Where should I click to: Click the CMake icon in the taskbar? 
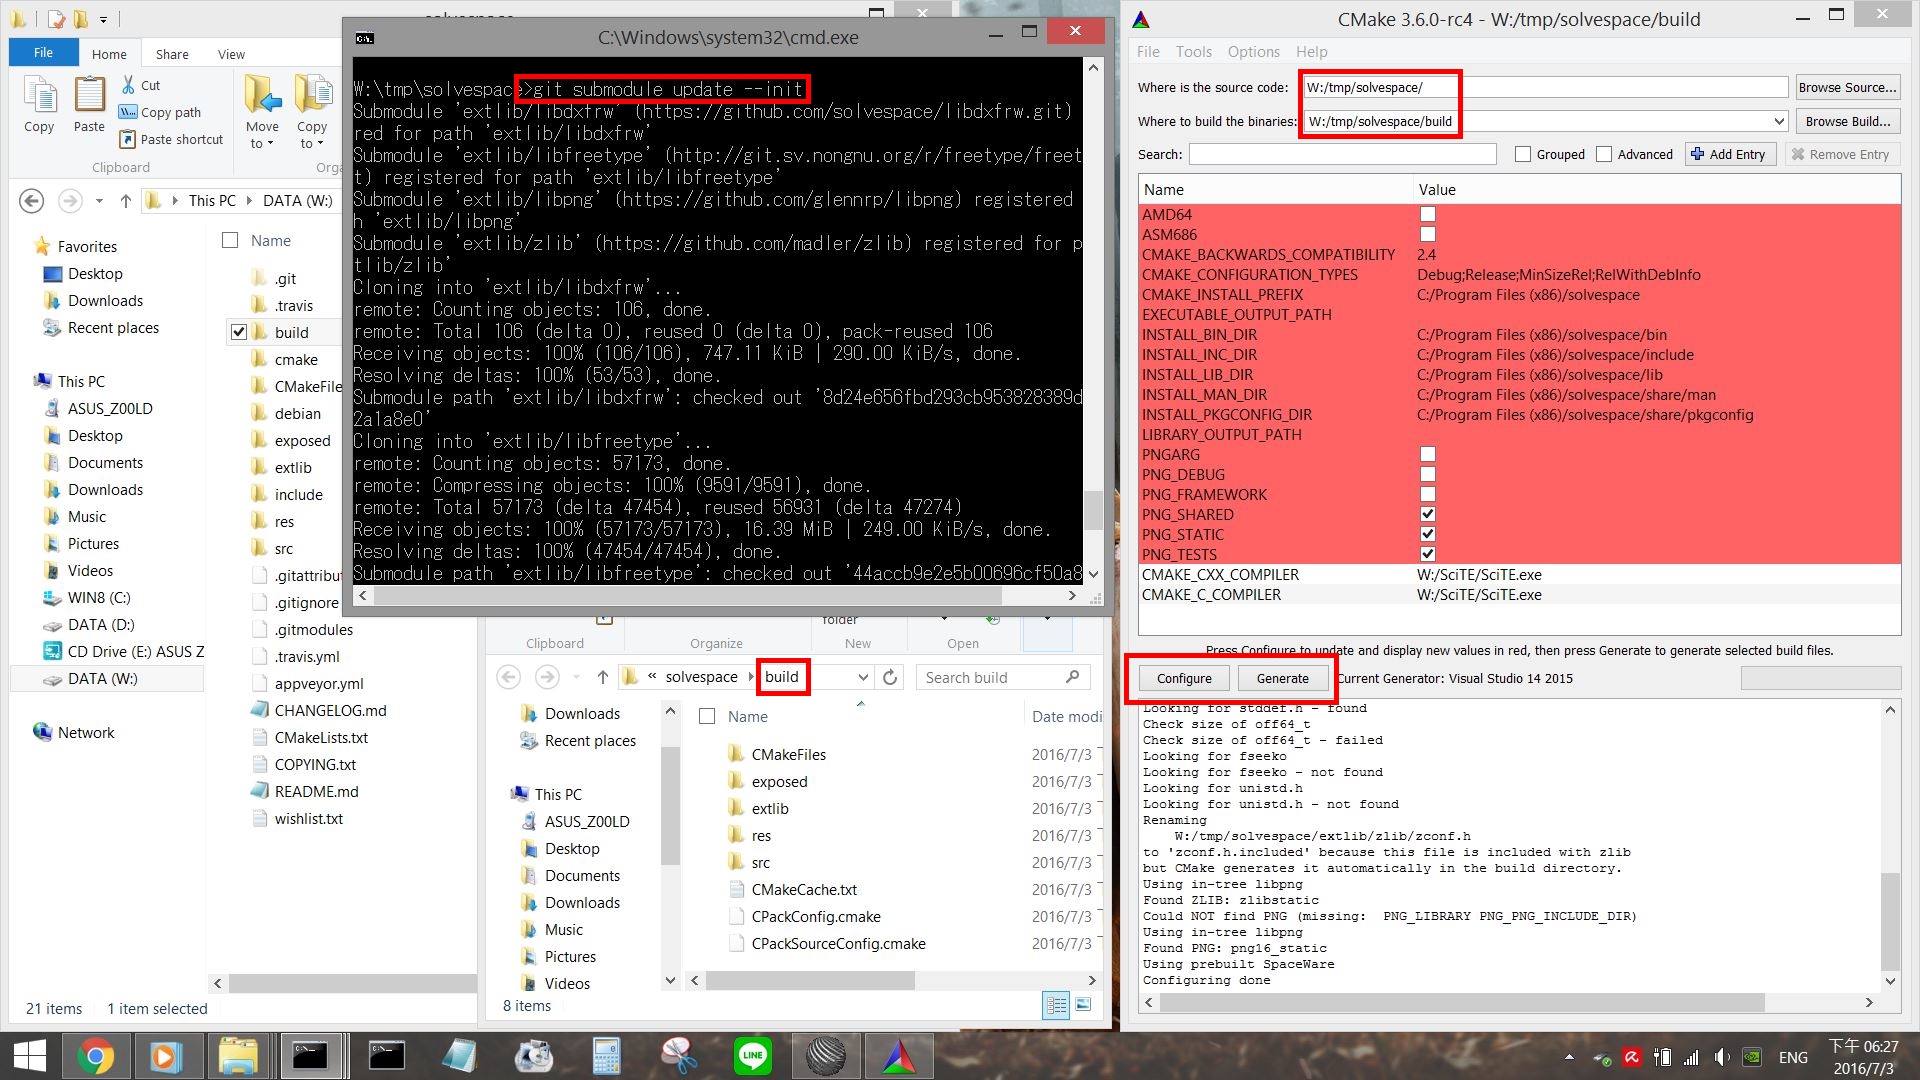tap(898, 1056)
